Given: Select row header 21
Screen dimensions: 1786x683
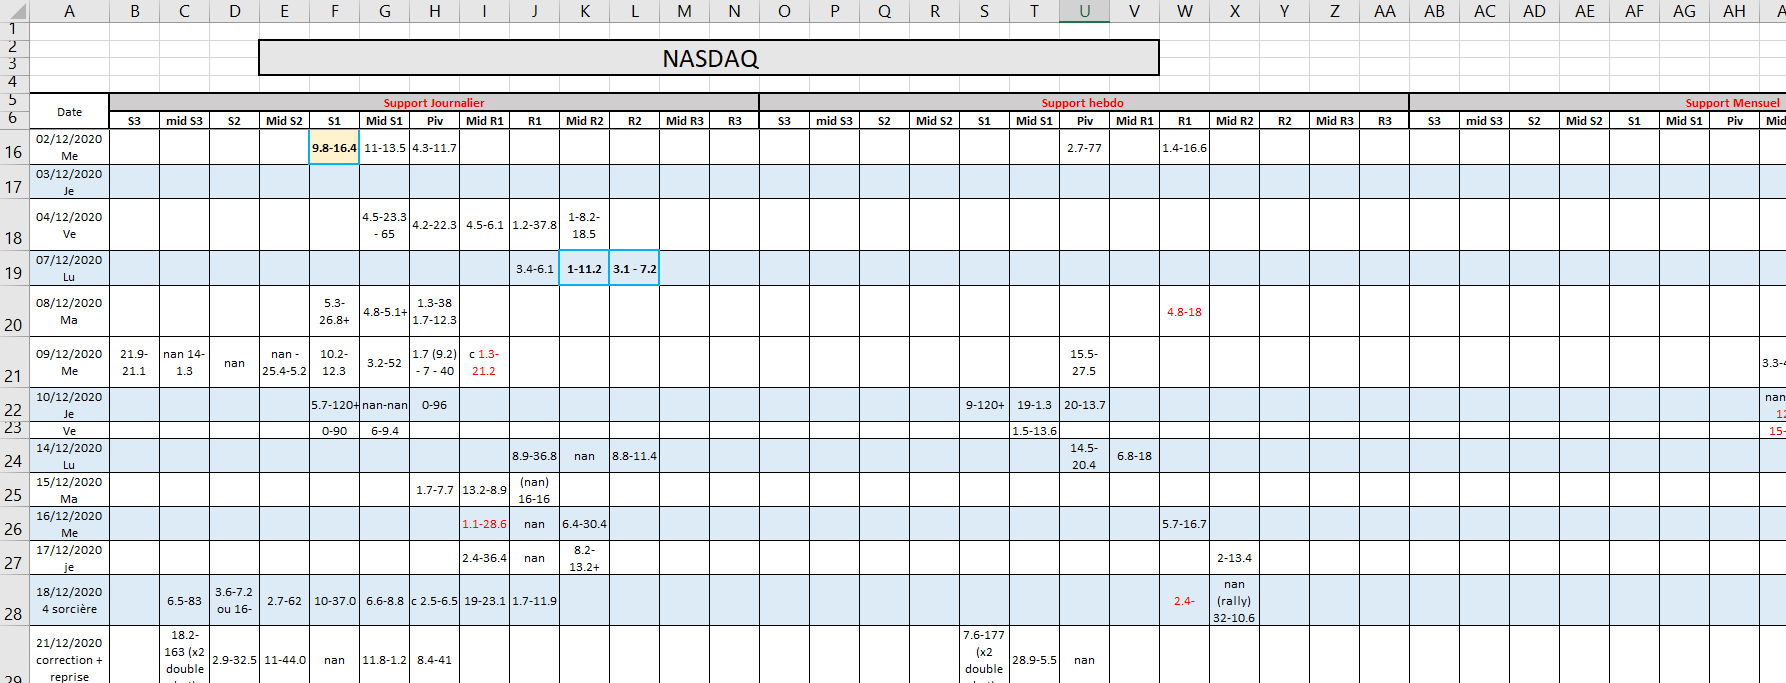Looking at the screenshot, I should (x=14, y=362).
